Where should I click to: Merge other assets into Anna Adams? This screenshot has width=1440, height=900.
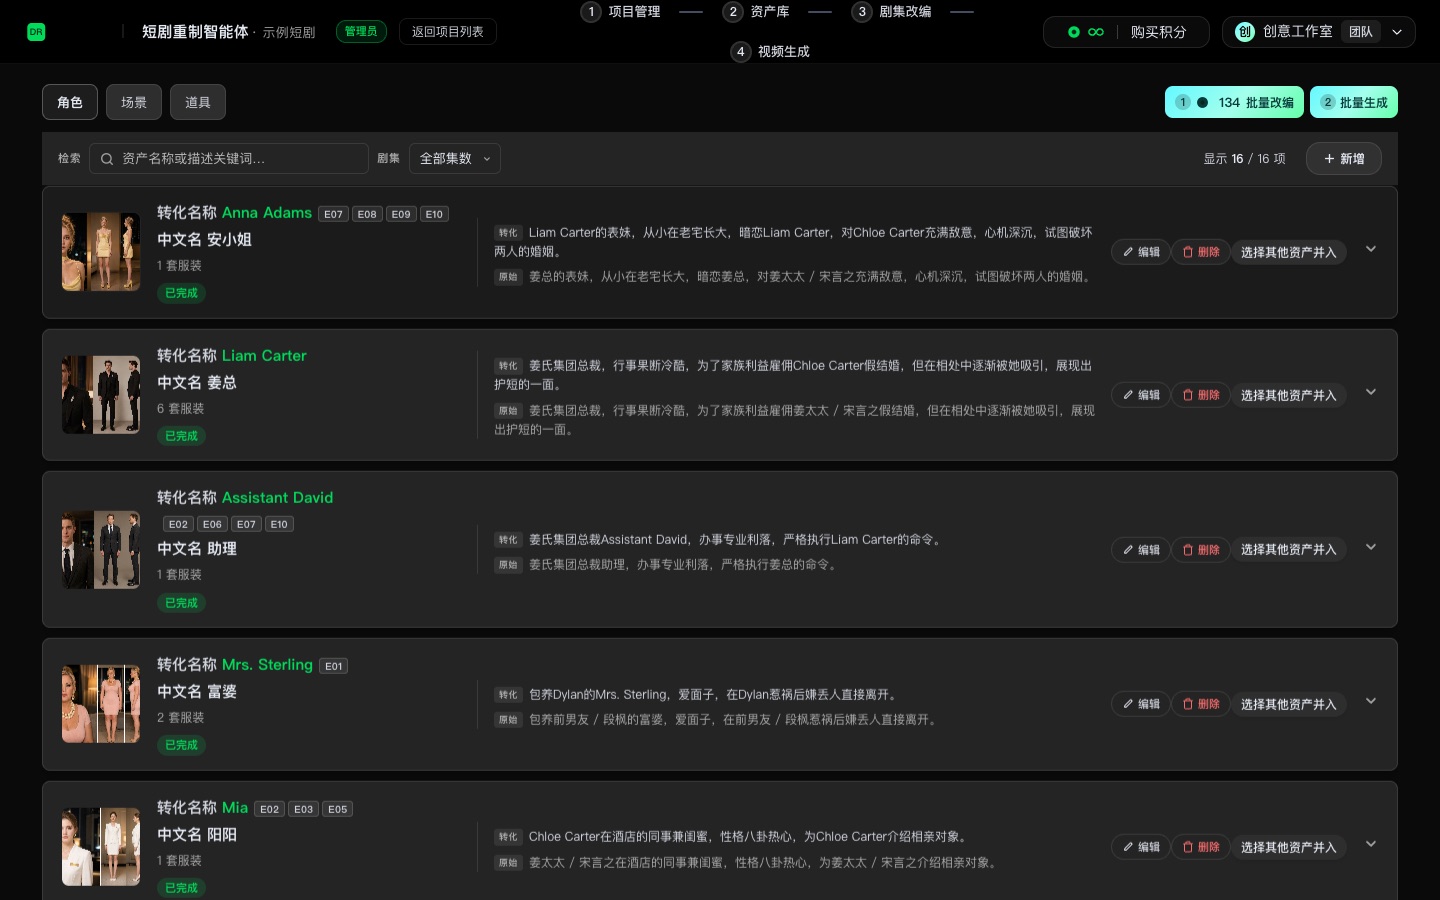[x=1288, y=252]
